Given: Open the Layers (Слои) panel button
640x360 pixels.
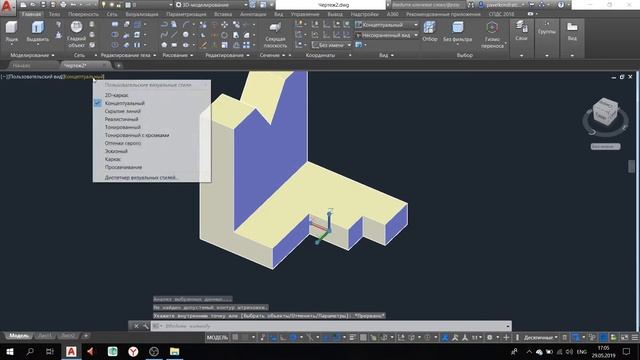Looking at the screenshot, I should 521,31.
